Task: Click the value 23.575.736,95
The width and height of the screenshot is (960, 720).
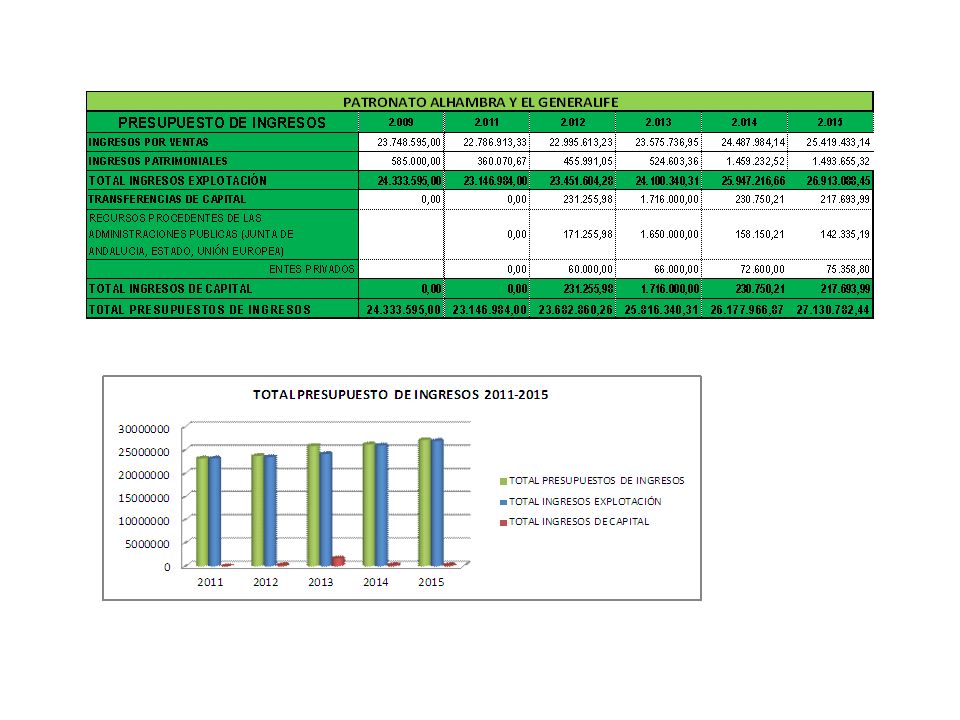Action: click(x=667, y=142)
